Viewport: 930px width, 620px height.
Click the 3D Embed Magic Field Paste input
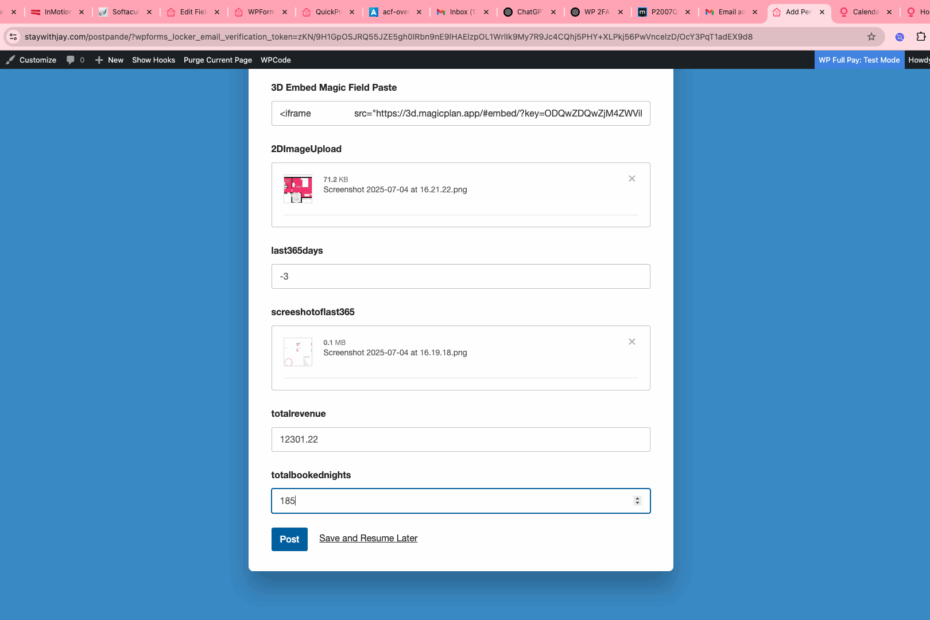(x=460, y=113)
